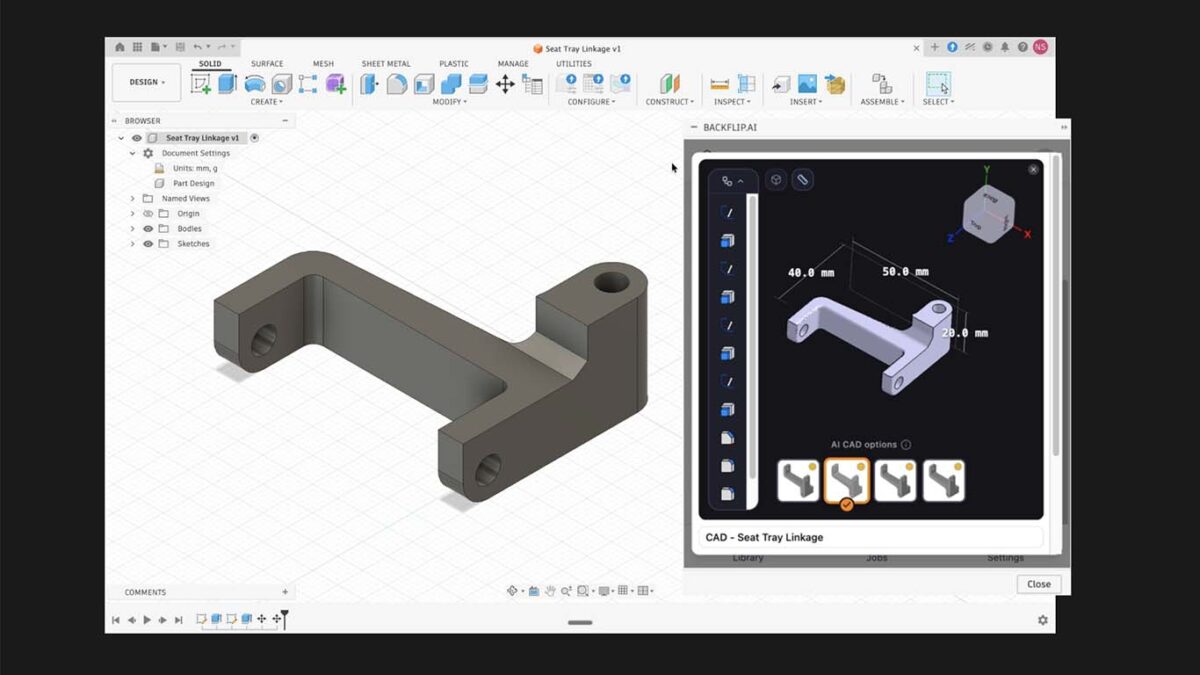Select the Offset Plane construct icon
Screen dimensions: 1200x675
pos(669,84)
